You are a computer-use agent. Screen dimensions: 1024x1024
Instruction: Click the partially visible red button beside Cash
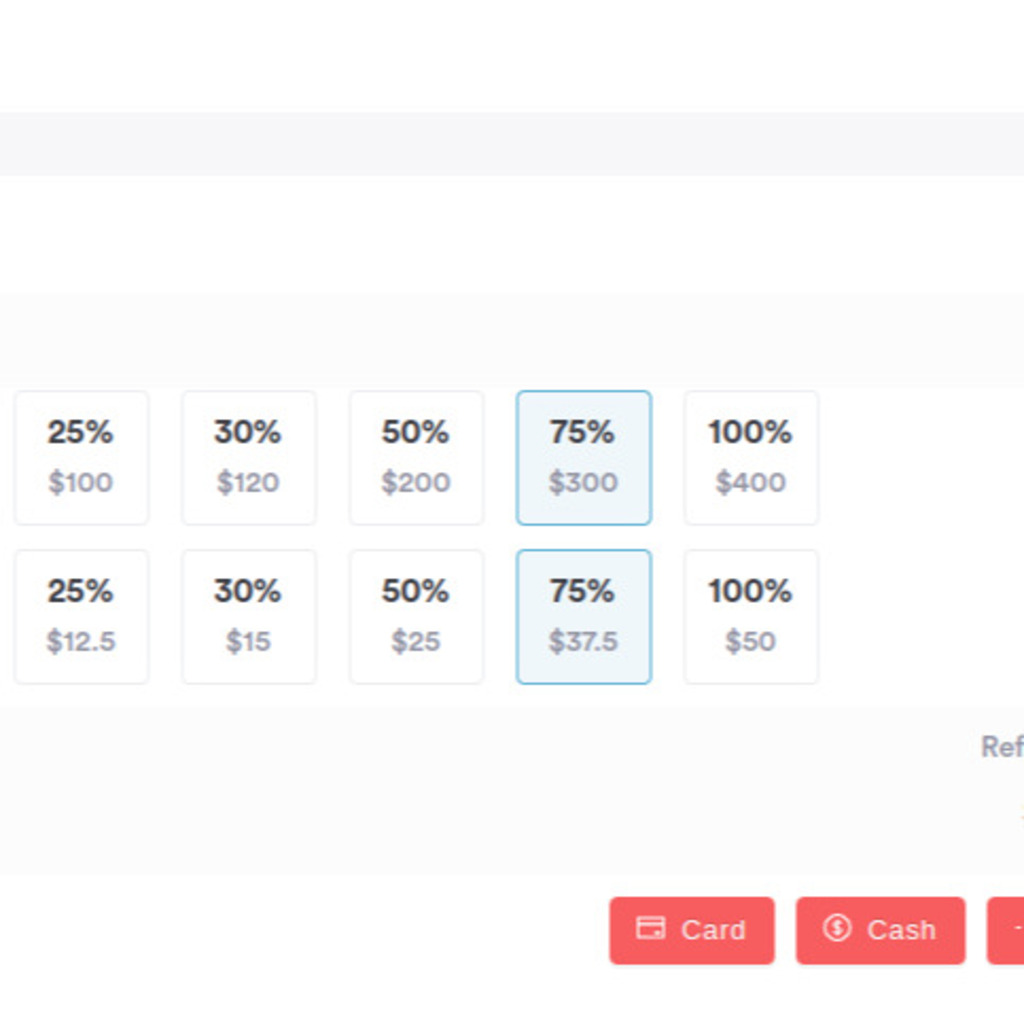[x=1006, y=931]
